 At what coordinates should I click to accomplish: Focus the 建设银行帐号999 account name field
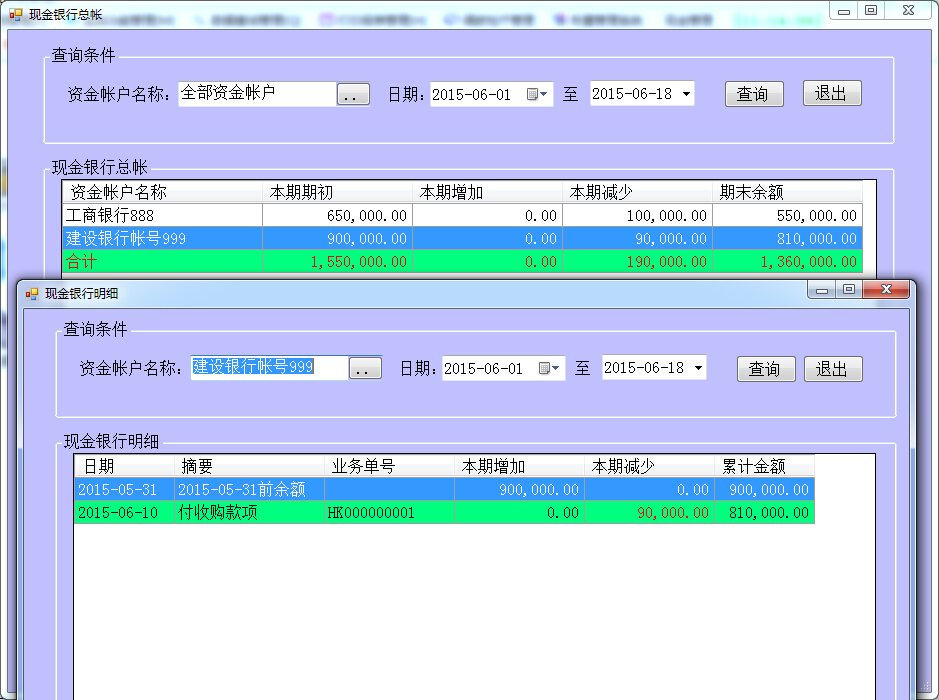click(x=269, y=367)
